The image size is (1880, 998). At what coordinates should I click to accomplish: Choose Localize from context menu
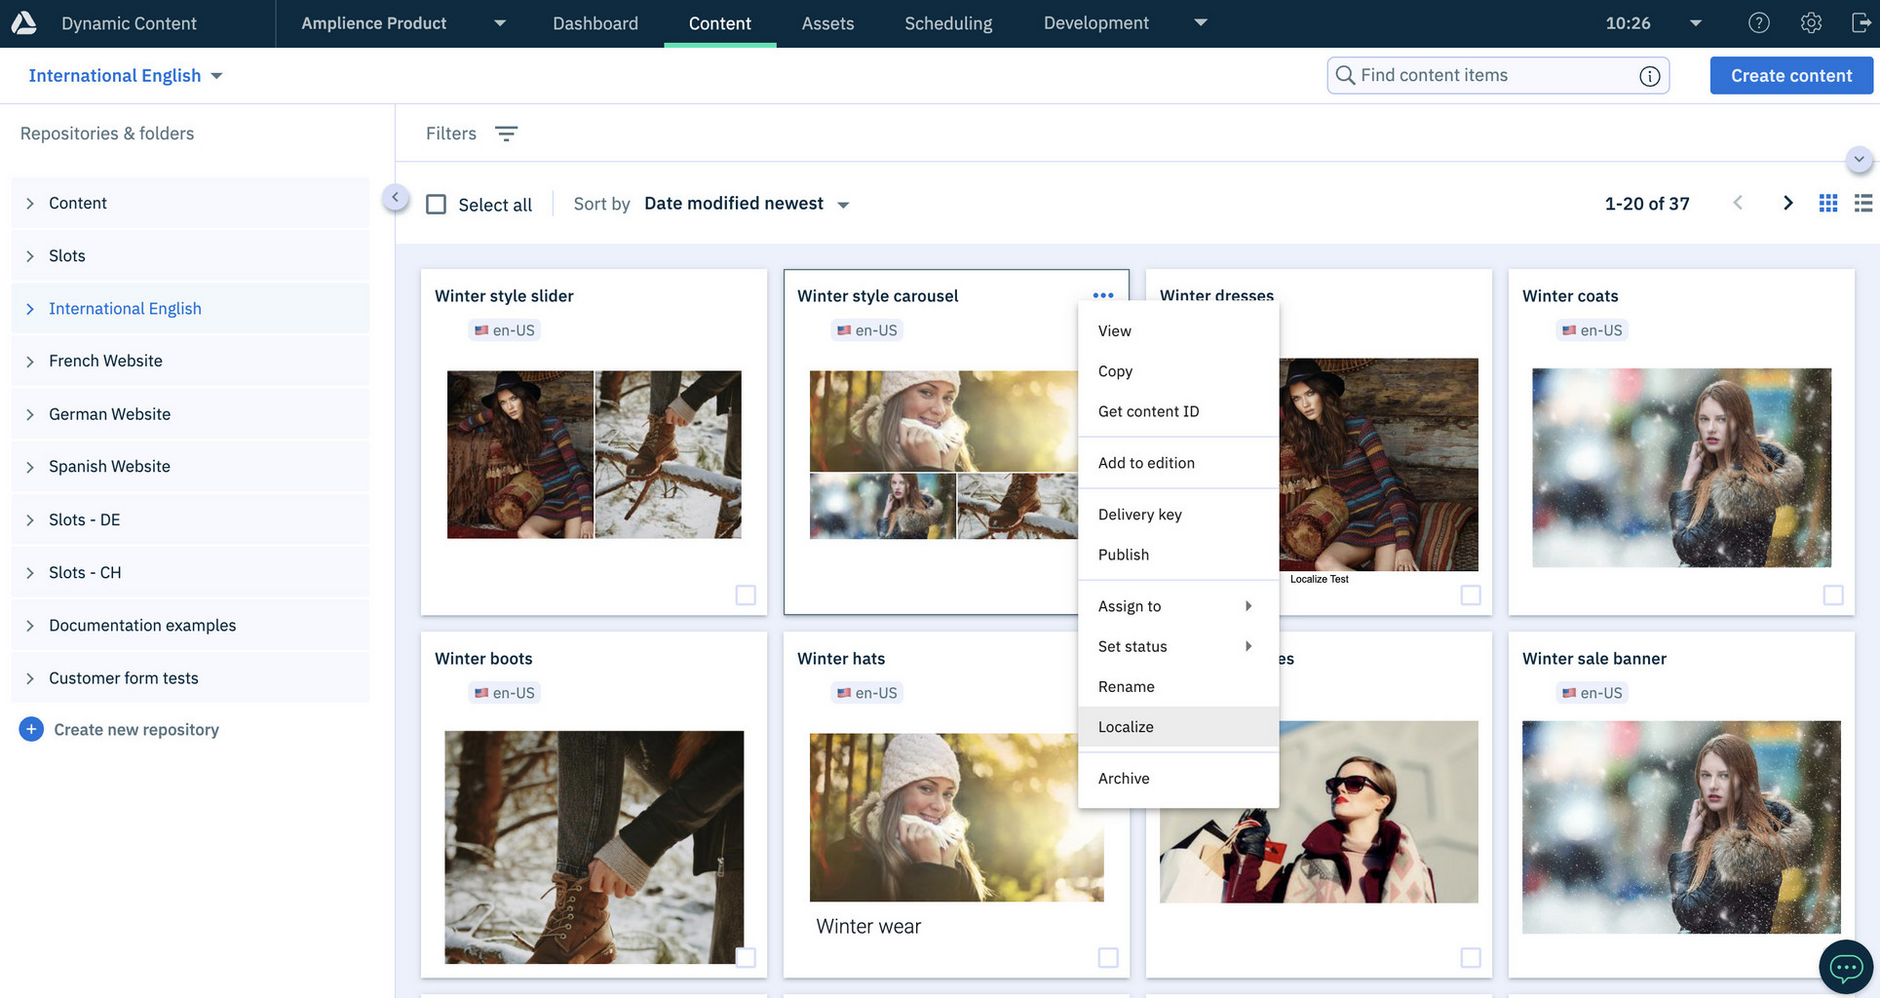click(1178, 727)
